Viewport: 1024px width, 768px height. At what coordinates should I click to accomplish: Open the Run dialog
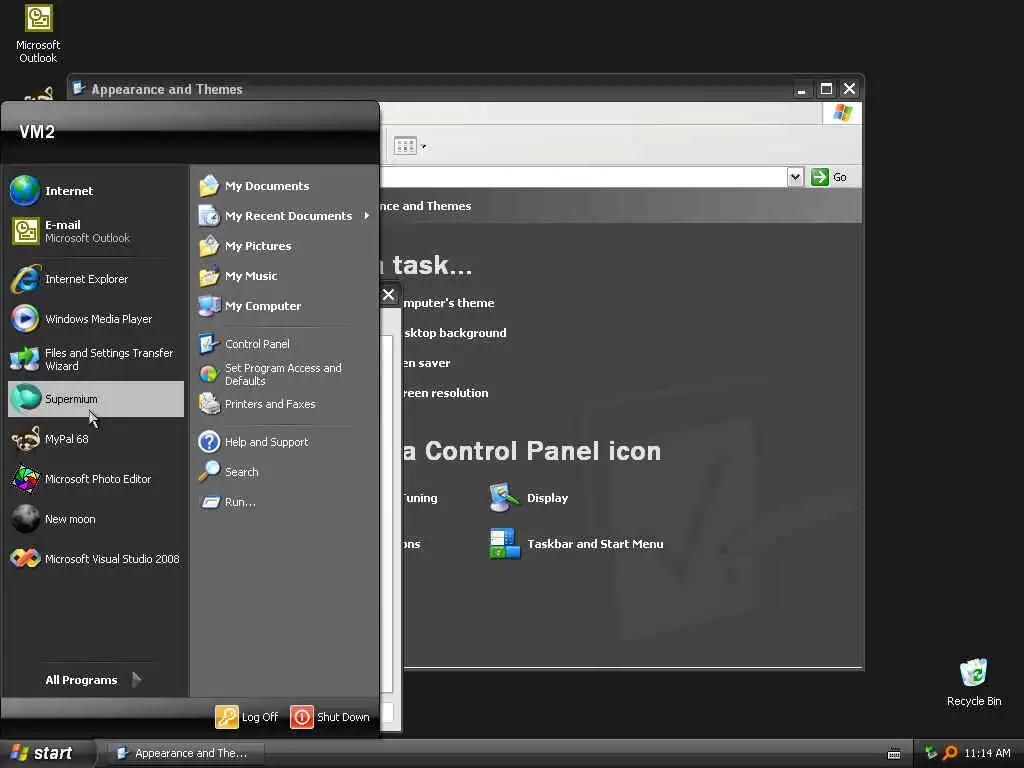285,502
